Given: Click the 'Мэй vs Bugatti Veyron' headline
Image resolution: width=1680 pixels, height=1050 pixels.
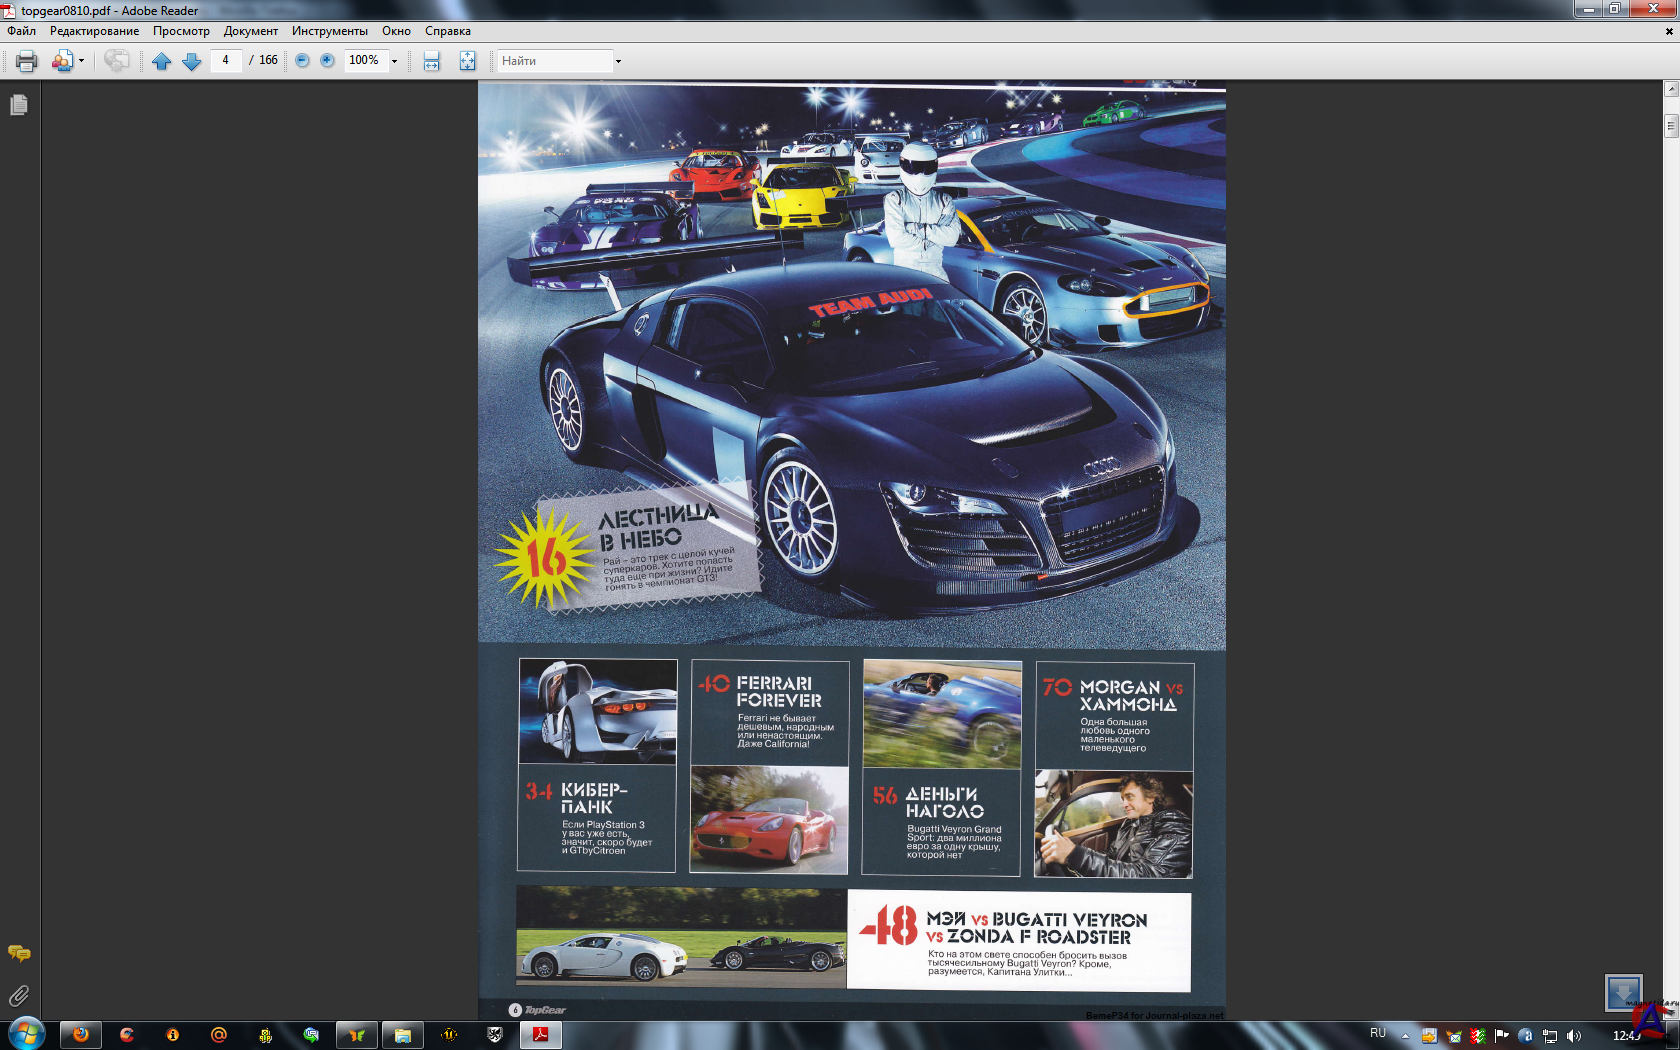Looking at the screenshot, I should [1036, 928].
